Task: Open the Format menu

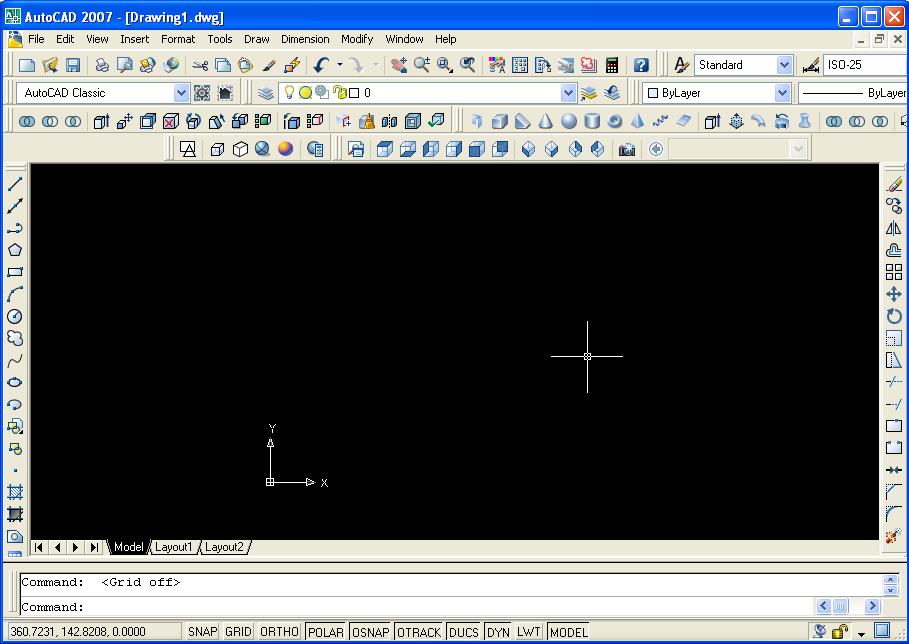Action: click(x=178, y=39)
